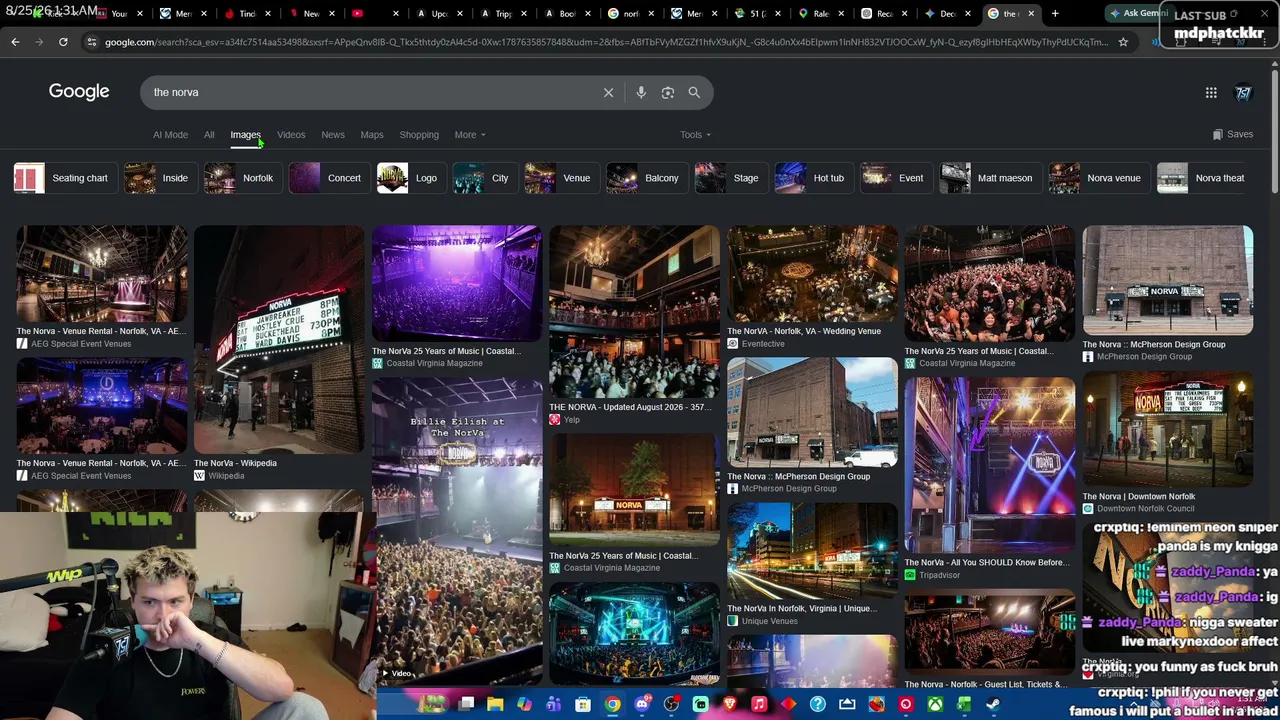Screen dimensions: 1280x720
Task: Open File Explorer from the taskbar
Action: (495, 704)
